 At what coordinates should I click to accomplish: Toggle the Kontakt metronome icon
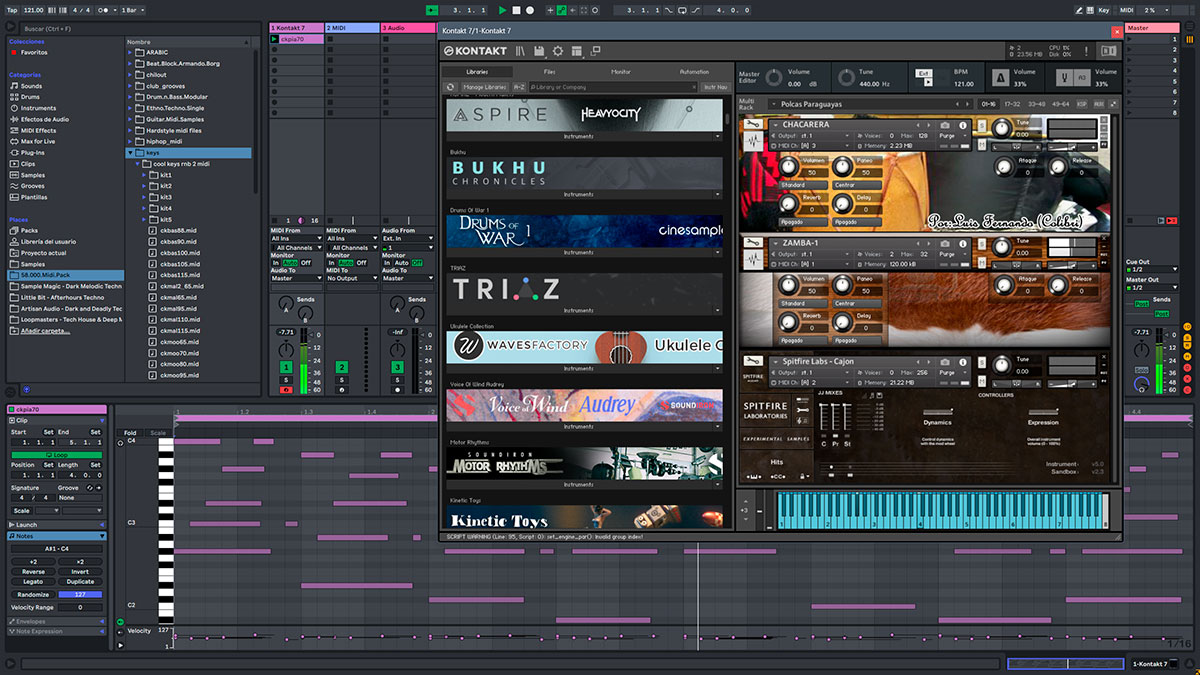1000,77
